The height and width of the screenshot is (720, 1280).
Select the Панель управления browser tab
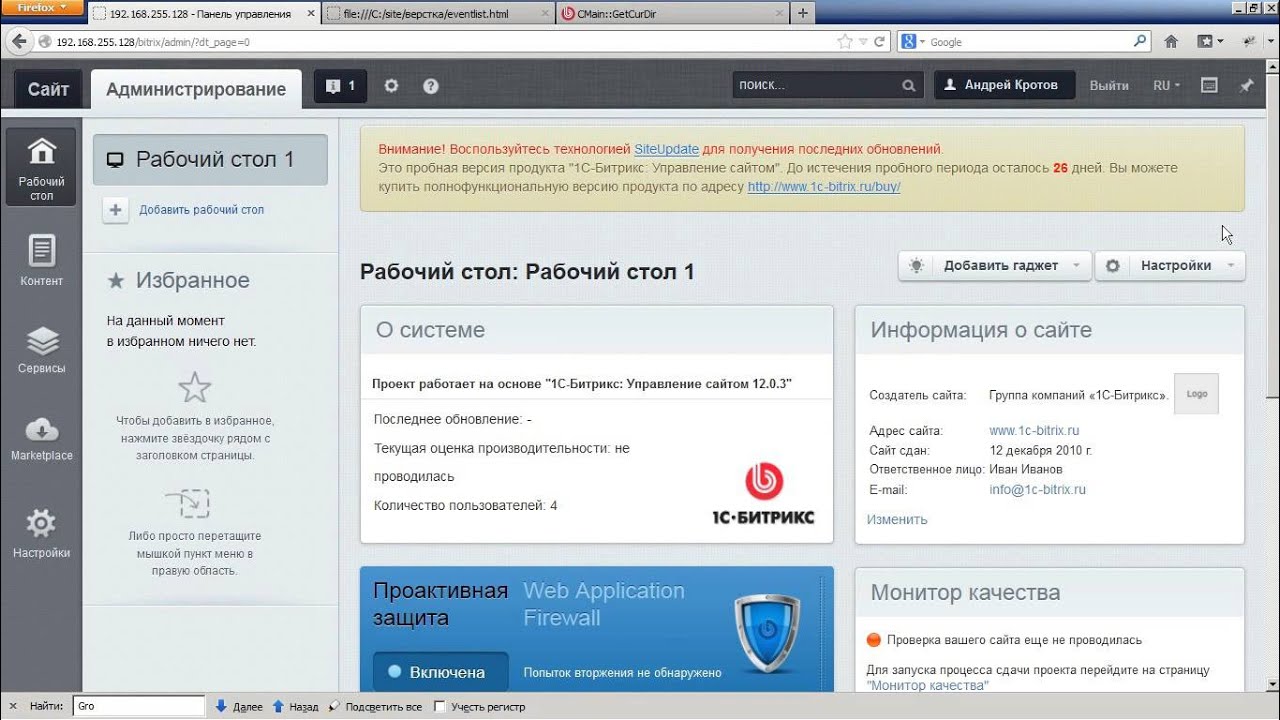[204, 14]
